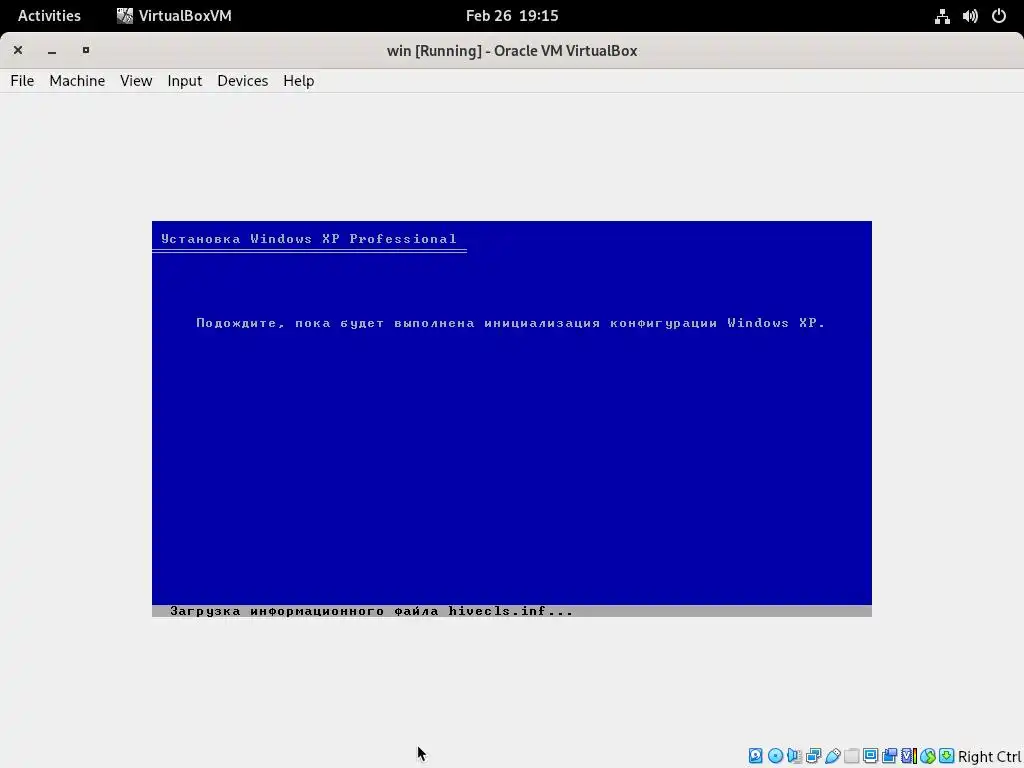This screenshot has width=1024, height=768.
Task: Click the shared folders status icon
Action: pos(851,756)
